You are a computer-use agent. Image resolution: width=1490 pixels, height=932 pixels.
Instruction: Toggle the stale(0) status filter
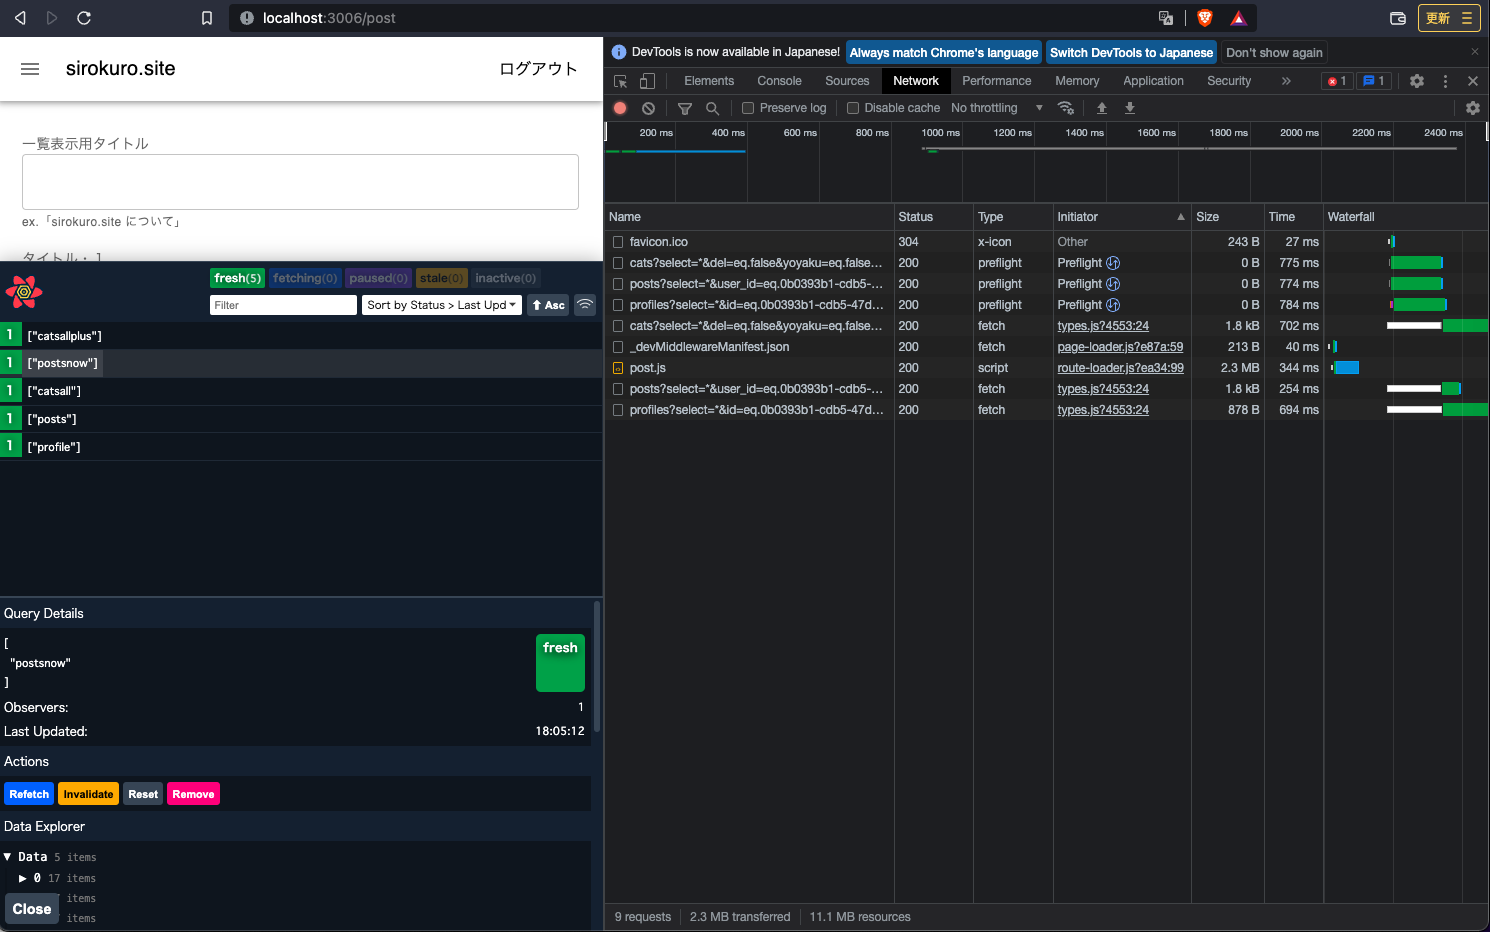click(441, 278)
